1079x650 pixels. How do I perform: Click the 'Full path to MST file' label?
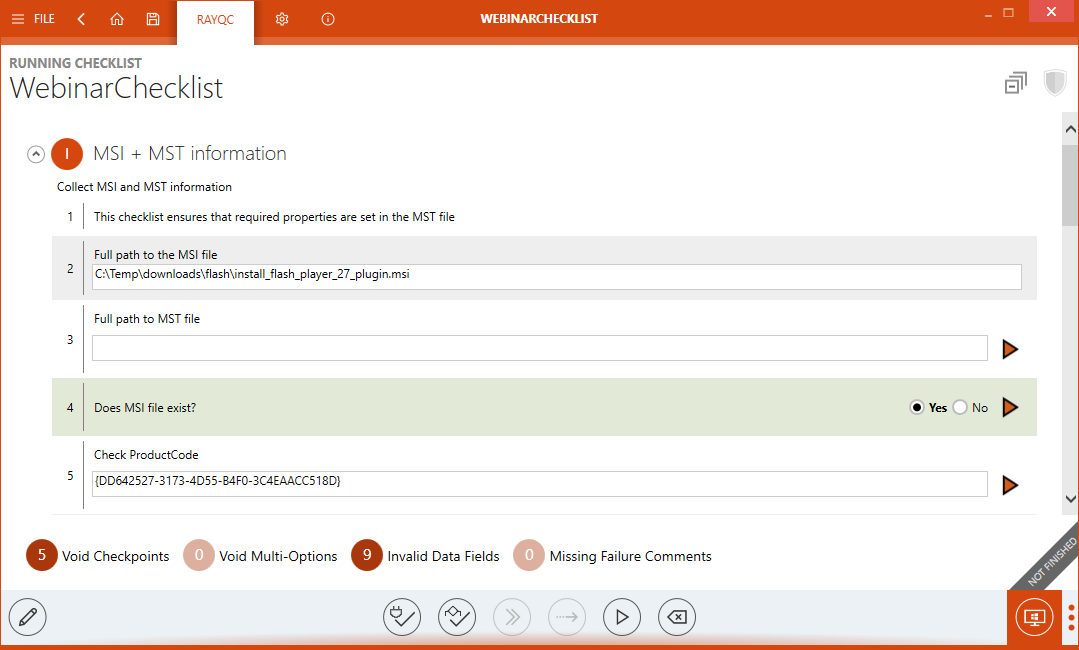(x=147, y=319)
